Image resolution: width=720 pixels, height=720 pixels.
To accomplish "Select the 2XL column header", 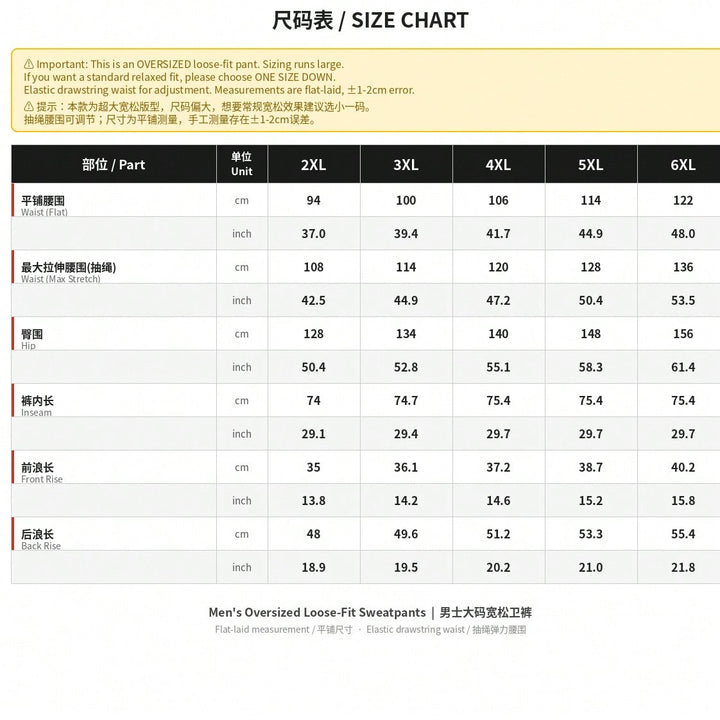I will coord(314,164).
